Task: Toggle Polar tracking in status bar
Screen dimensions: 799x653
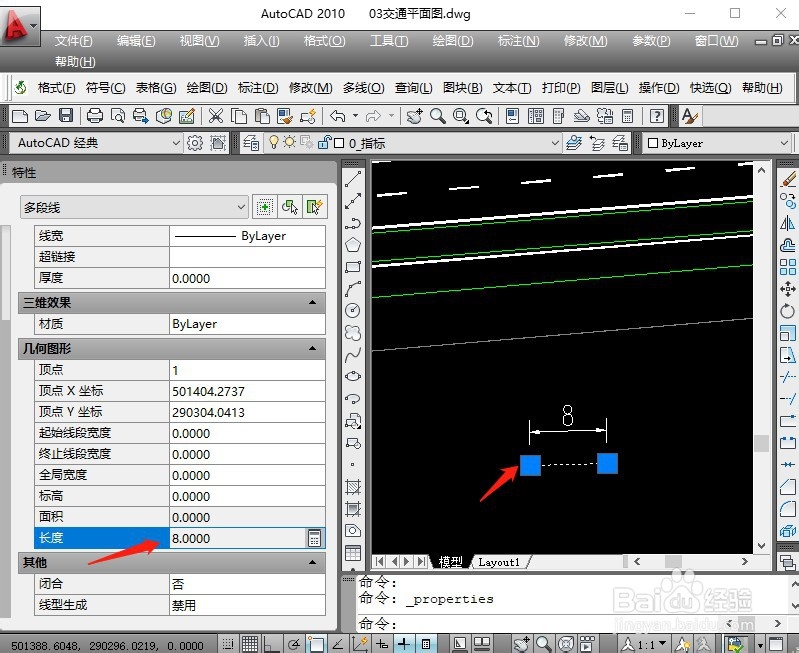Action: click(294, 644)
